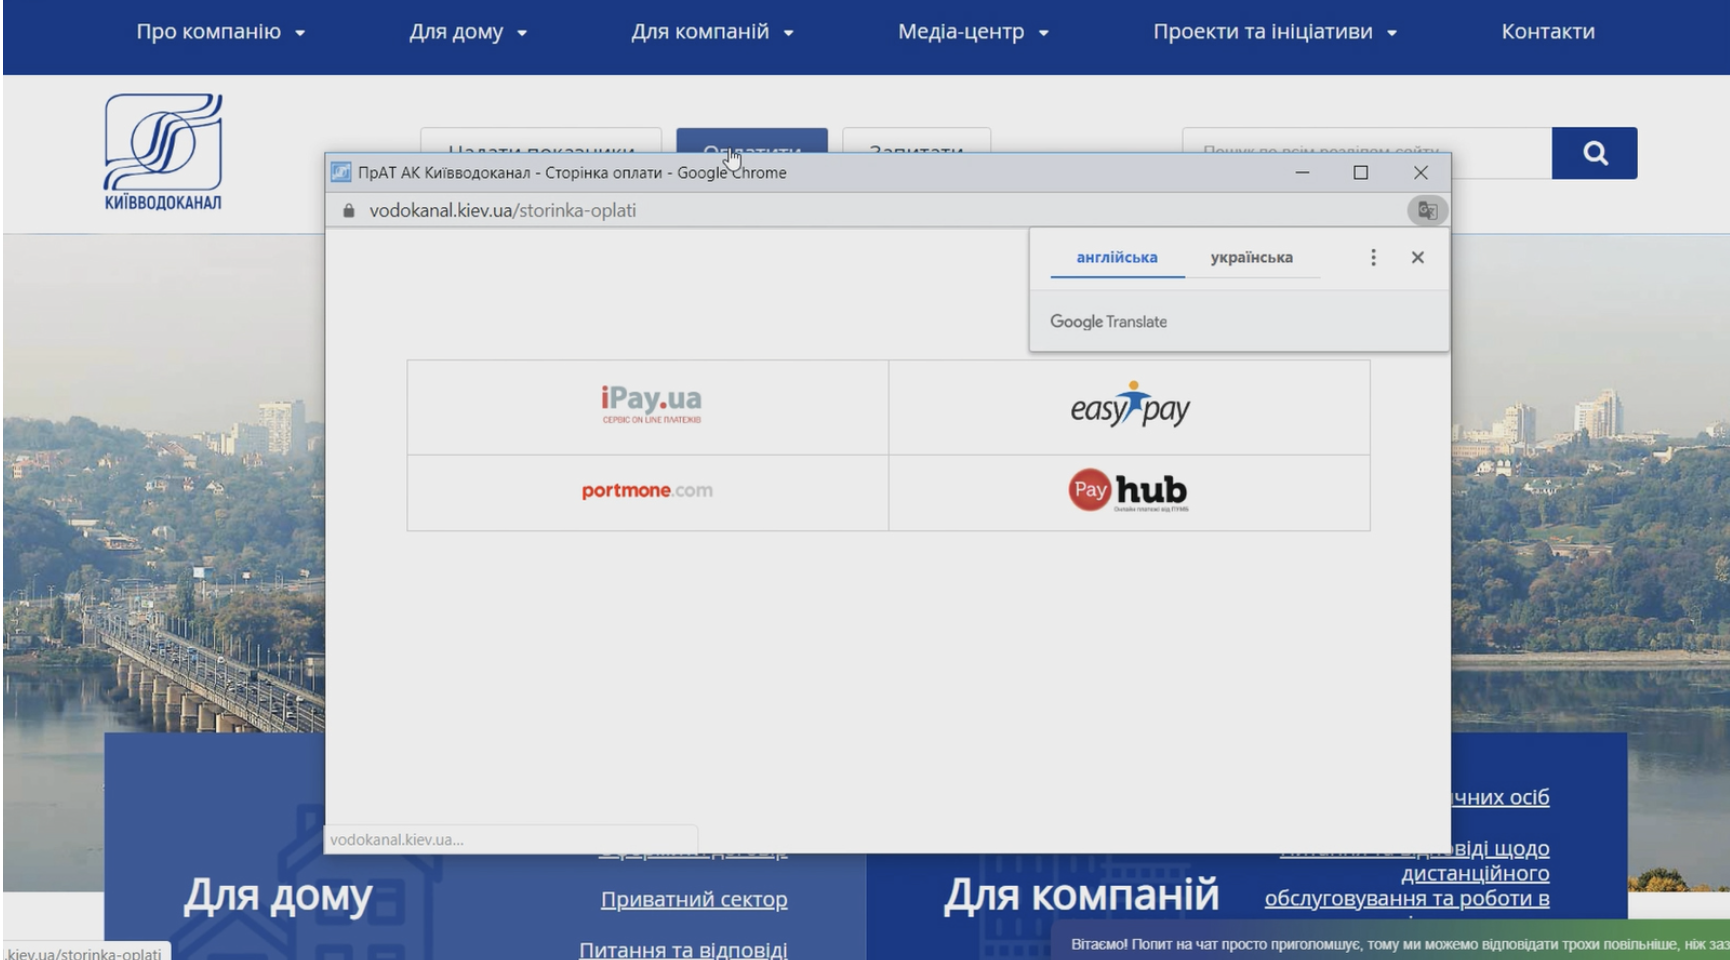Choose the easypay payment option
Viewport: 1730px width, 960px height.
pyautogui.click(x=1130, y=405)
